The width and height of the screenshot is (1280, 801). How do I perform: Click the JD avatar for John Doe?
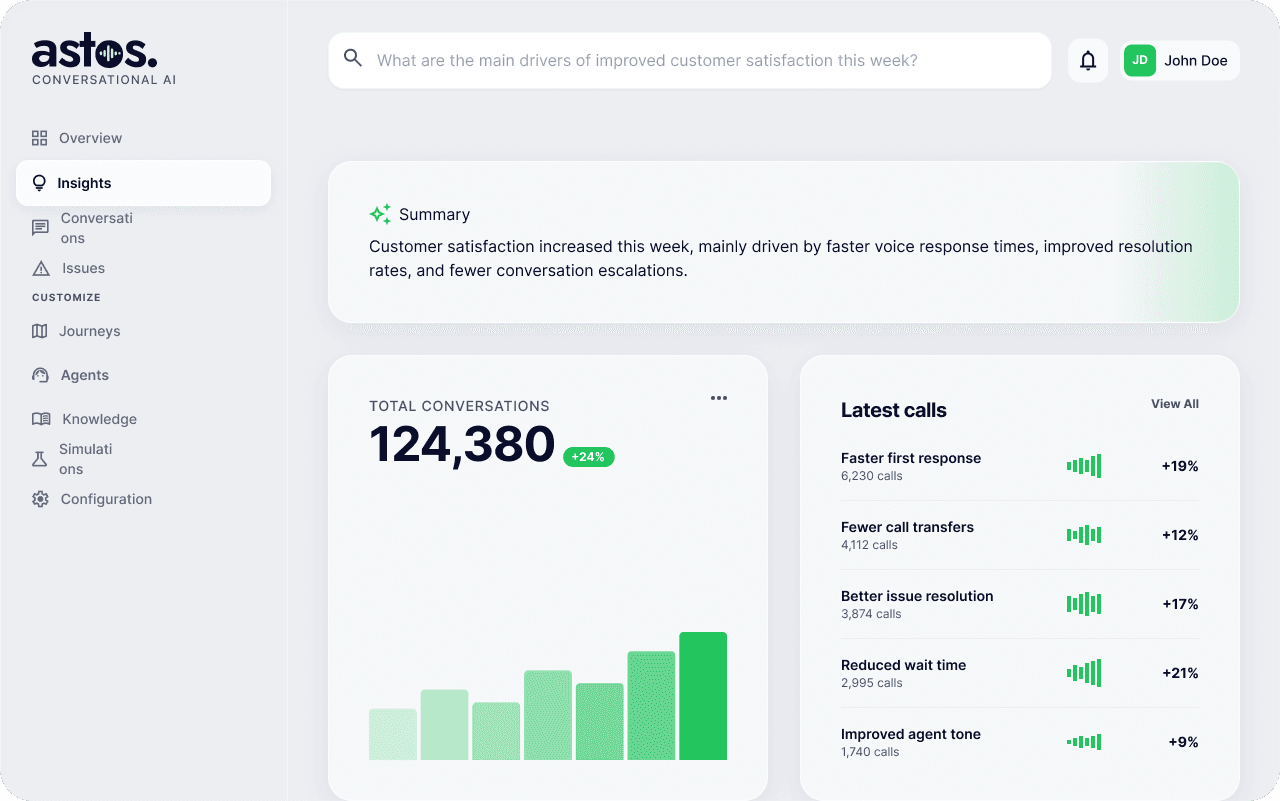1139,60
